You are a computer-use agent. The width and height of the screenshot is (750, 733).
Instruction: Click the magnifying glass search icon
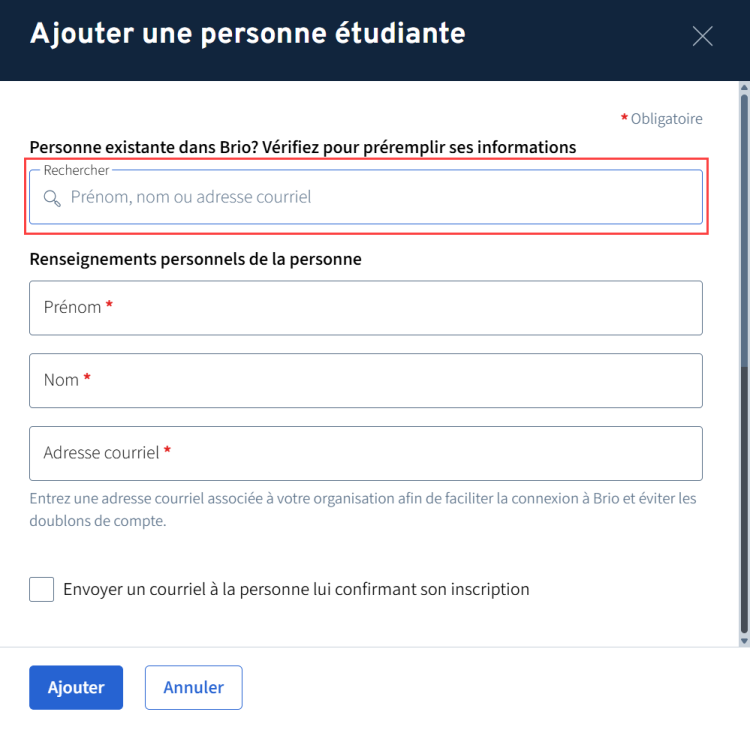(x=52, y=198)
